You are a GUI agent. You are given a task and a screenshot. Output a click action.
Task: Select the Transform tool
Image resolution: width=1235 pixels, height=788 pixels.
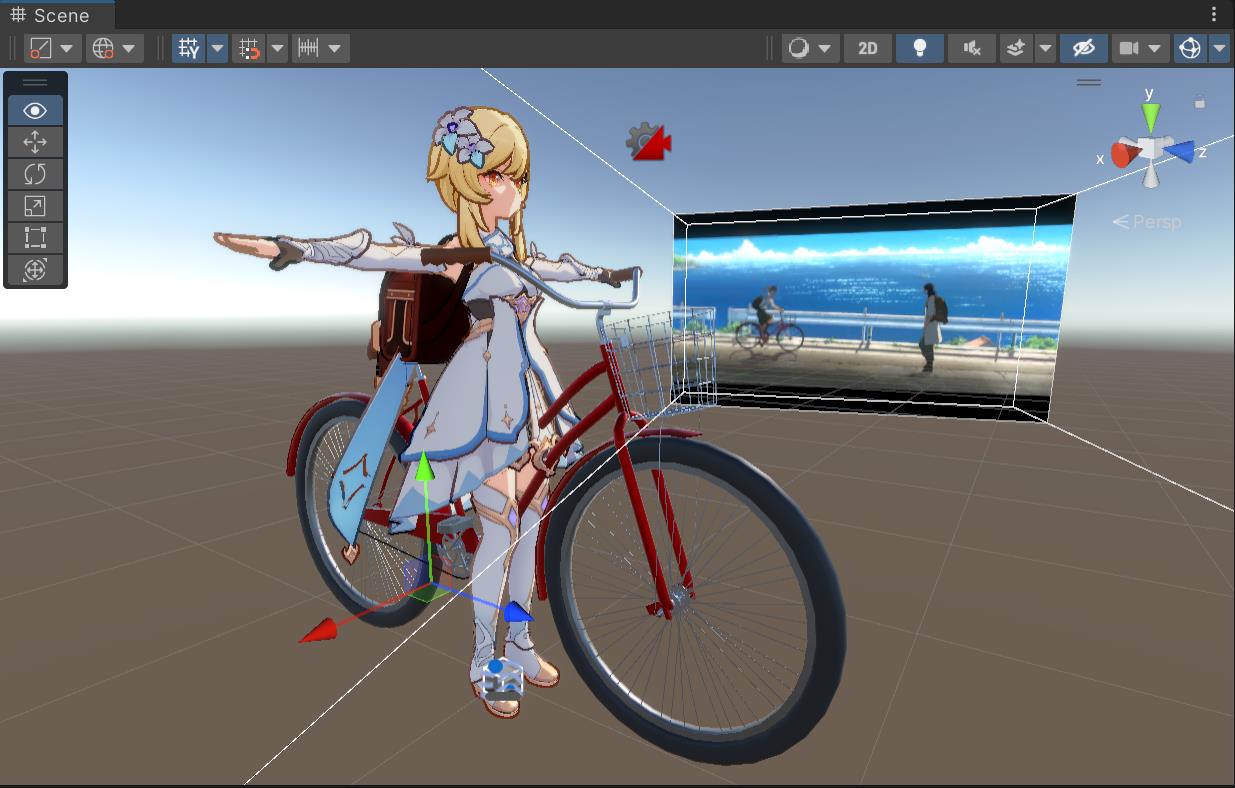click(35, 270)
